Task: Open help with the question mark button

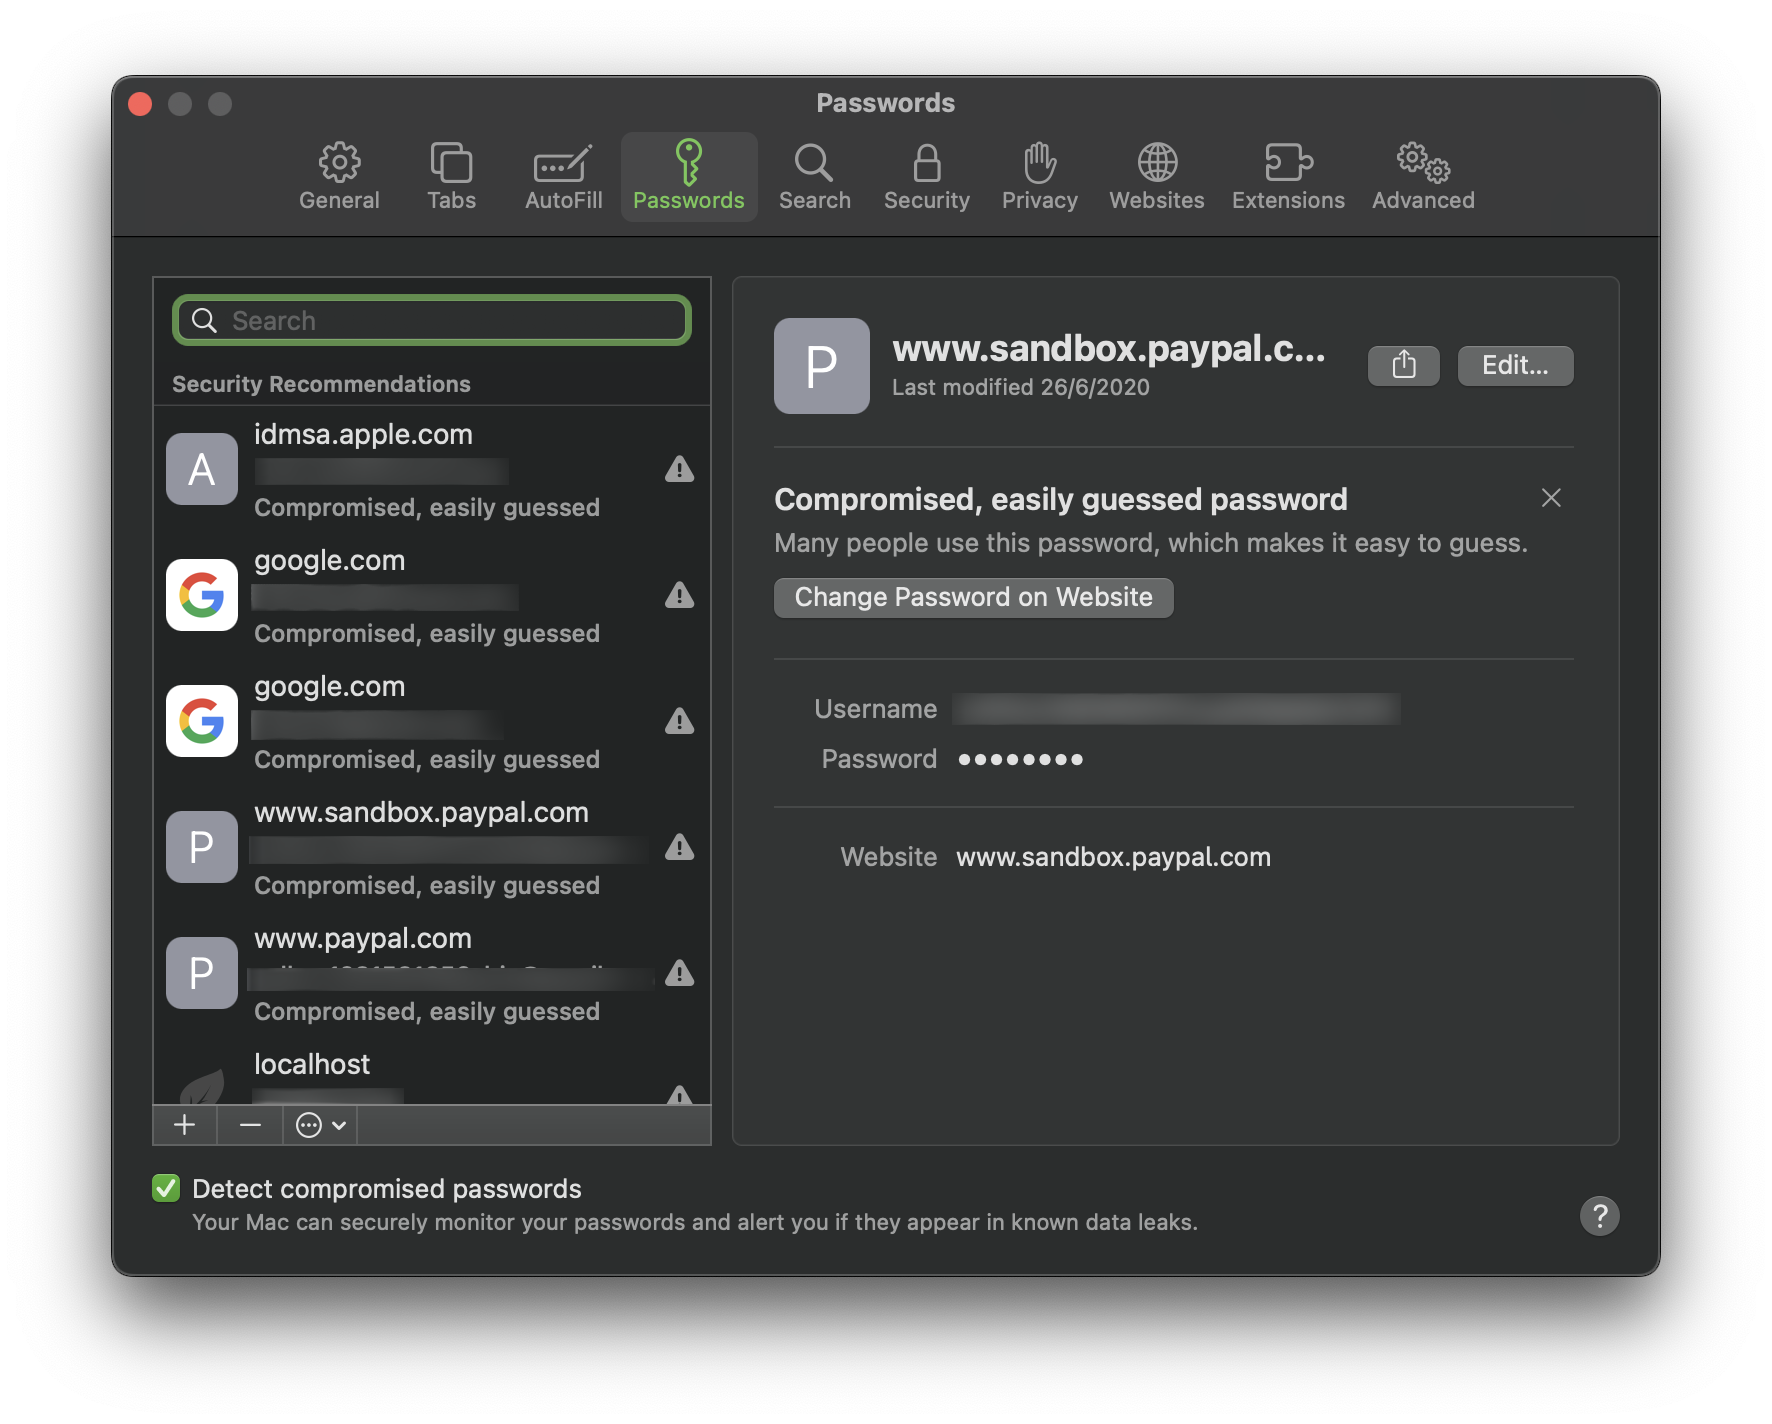Action: click(1599, 1216)
